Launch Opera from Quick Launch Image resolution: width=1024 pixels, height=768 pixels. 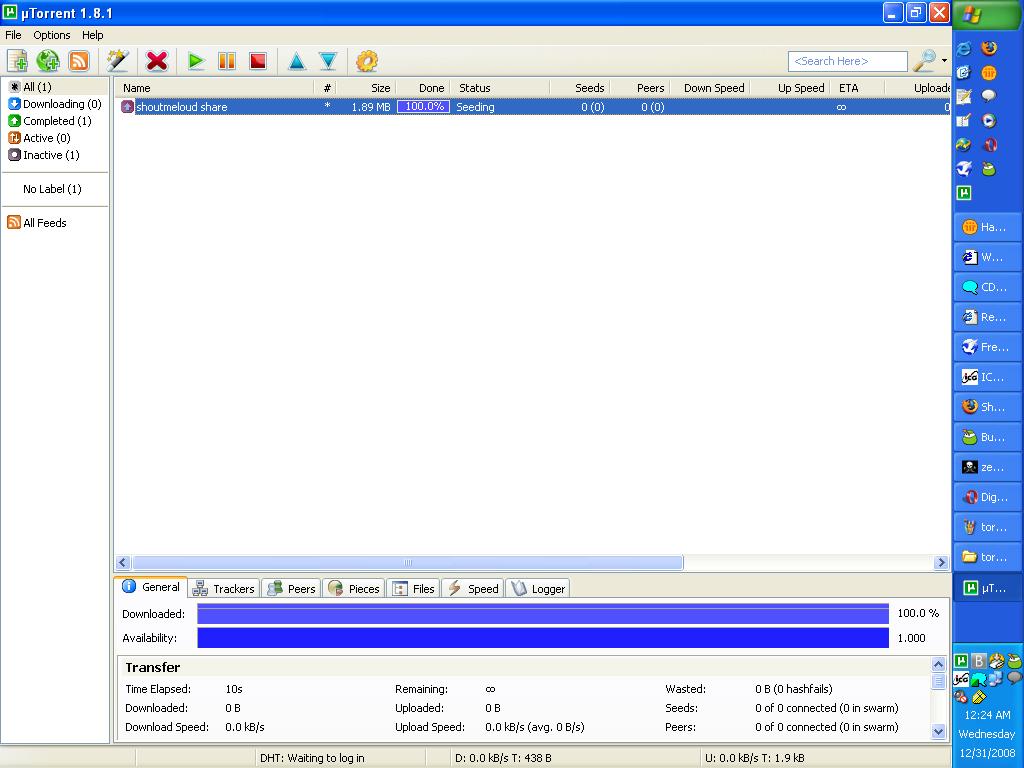click(989, 144)
